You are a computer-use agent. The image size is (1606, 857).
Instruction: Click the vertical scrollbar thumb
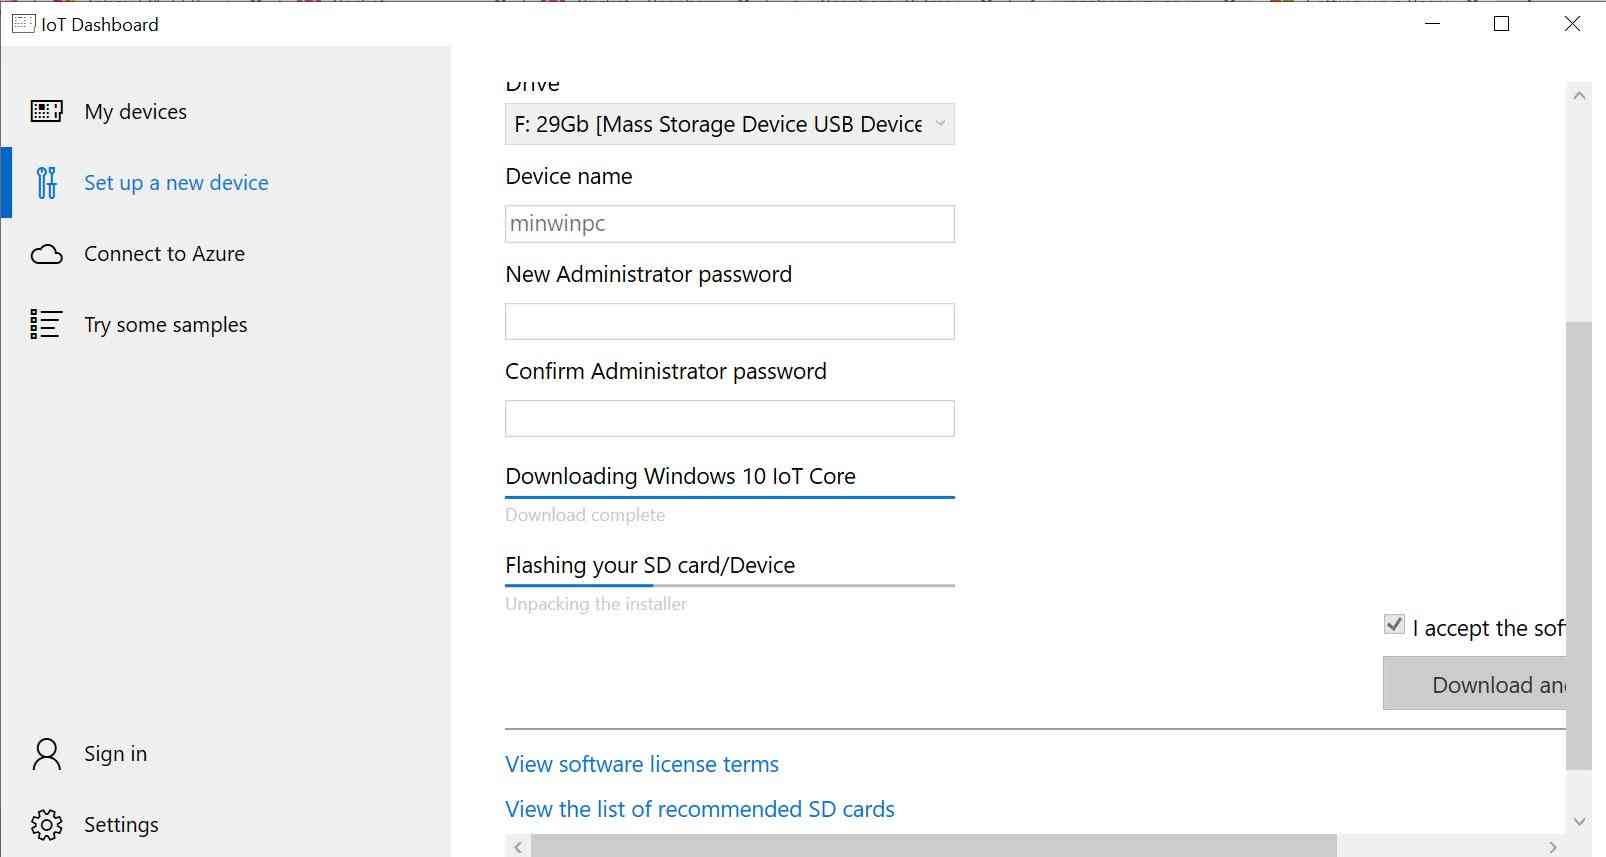[x=1579, y=546]
